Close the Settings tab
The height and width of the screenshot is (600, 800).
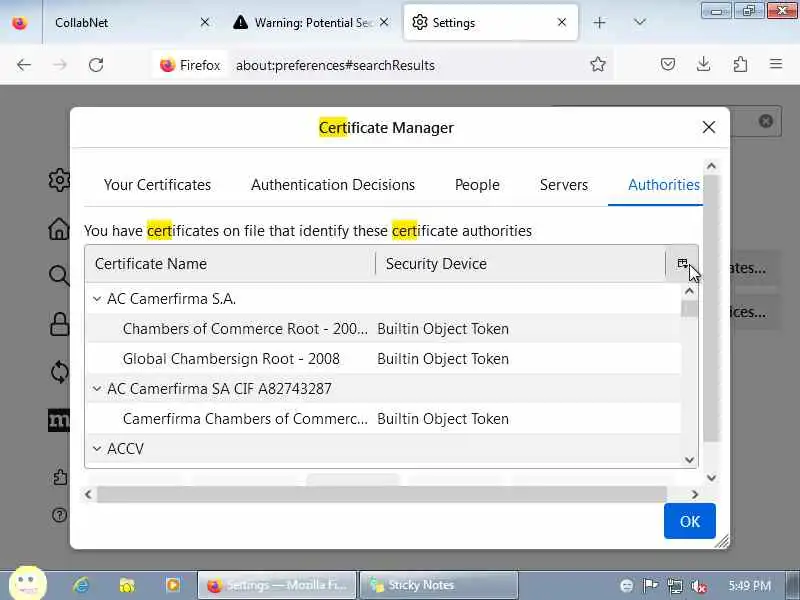click(x=562, y=22)
